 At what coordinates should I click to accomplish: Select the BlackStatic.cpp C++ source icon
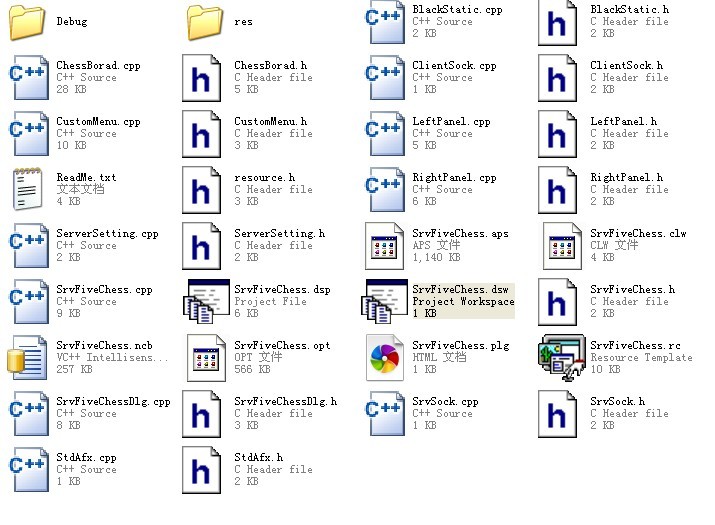(x=385, y=22)
